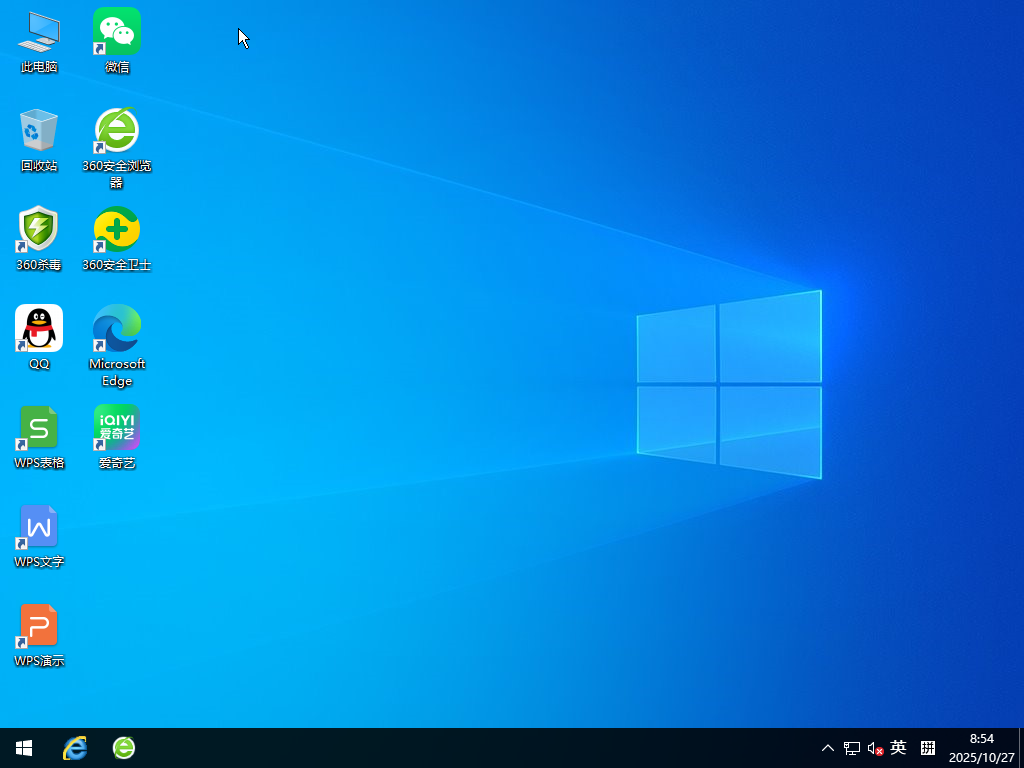Open the taskbar clock and date
The image size is (1024, 768).
[x=981, y=748]
